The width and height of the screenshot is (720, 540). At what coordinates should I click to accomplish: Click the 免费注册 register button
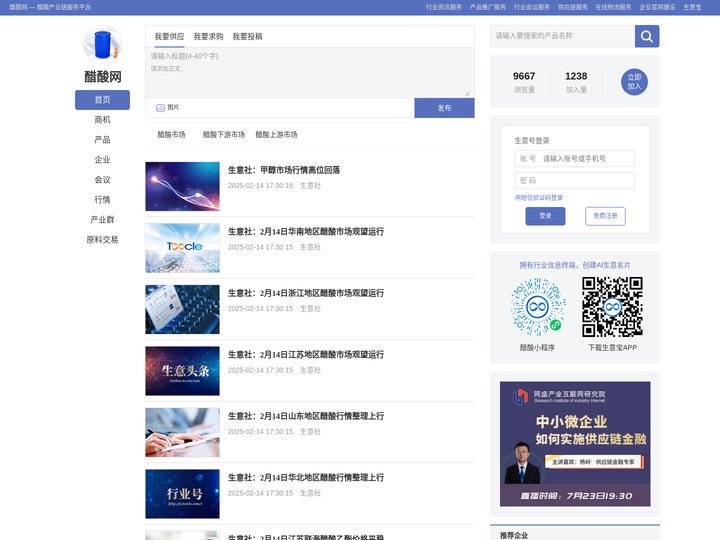(605, 216)
